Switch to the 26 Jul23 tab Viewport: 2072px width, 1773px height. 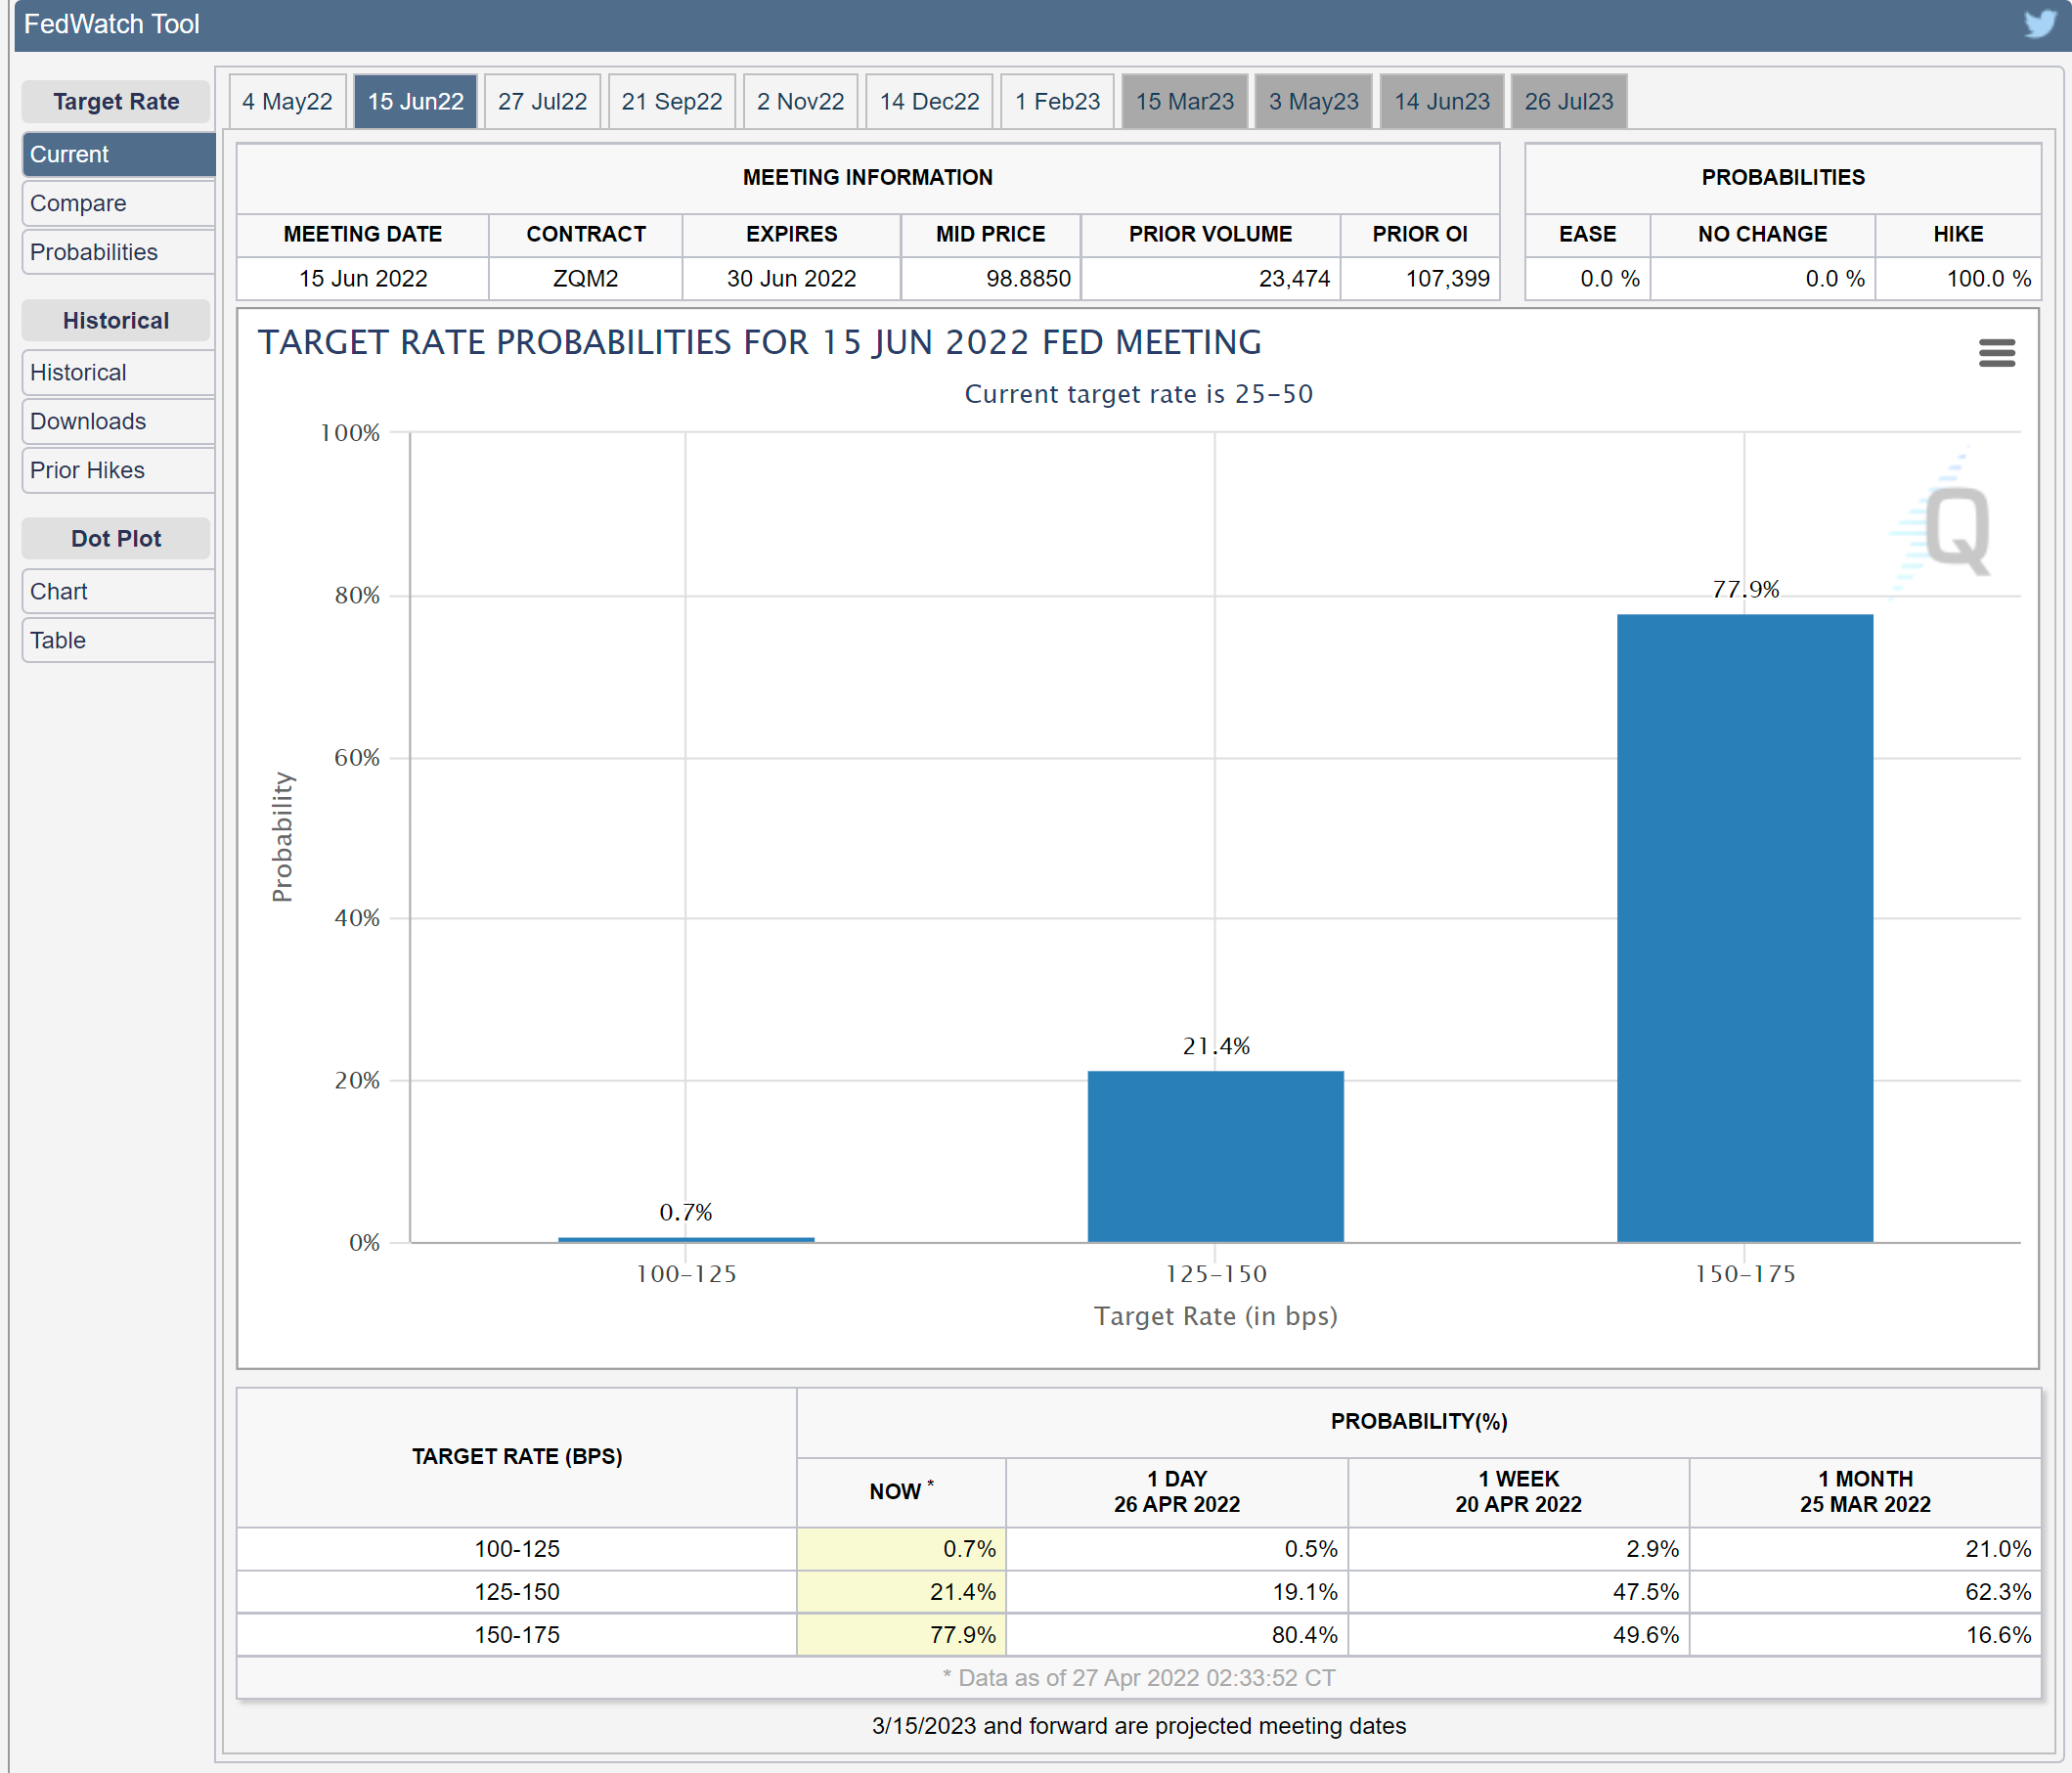(x=1568, y=101)
